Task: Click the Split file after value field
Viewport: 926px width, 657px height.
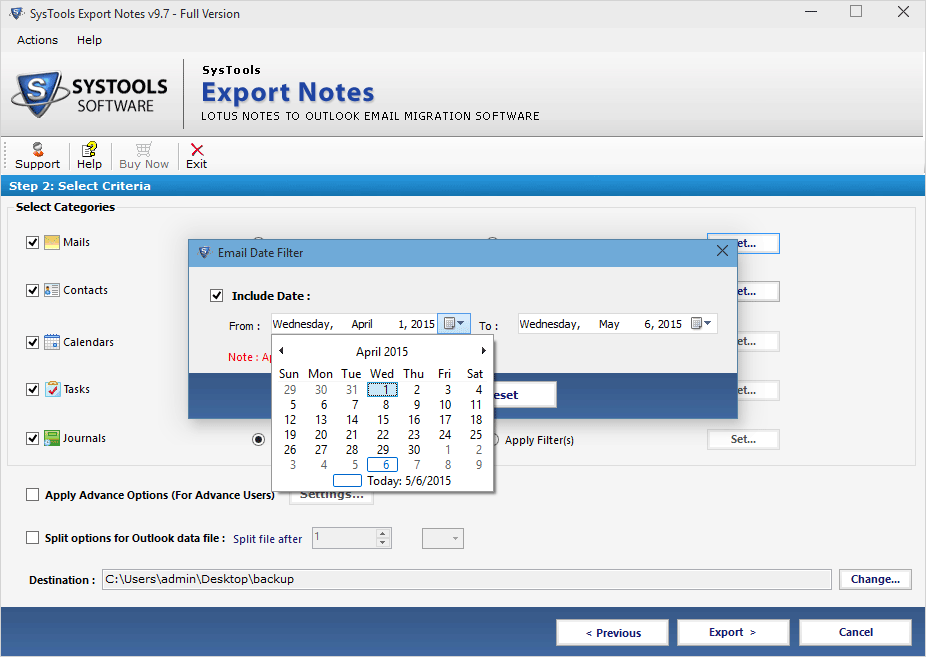Action: [x=344, y=538]
